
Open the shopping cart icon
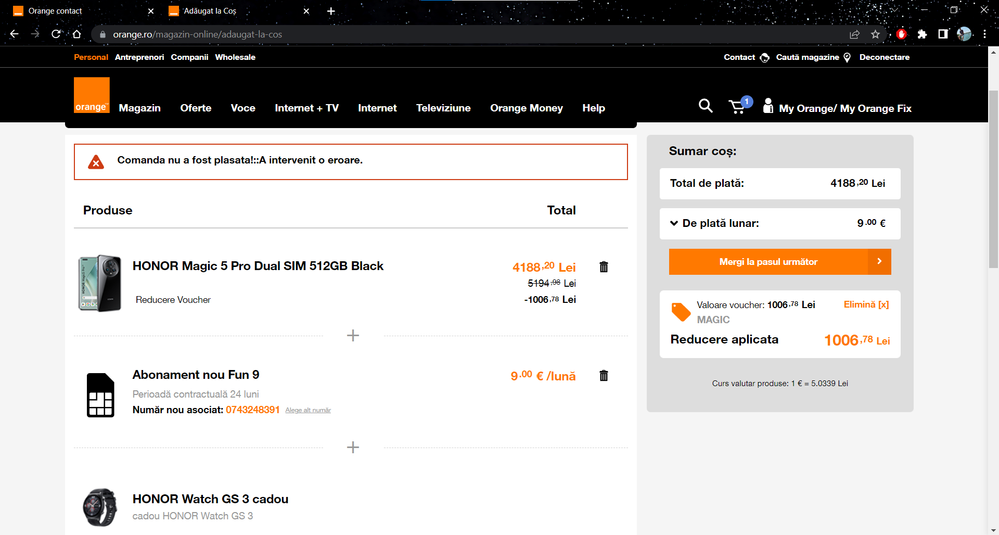click(738, 106)
